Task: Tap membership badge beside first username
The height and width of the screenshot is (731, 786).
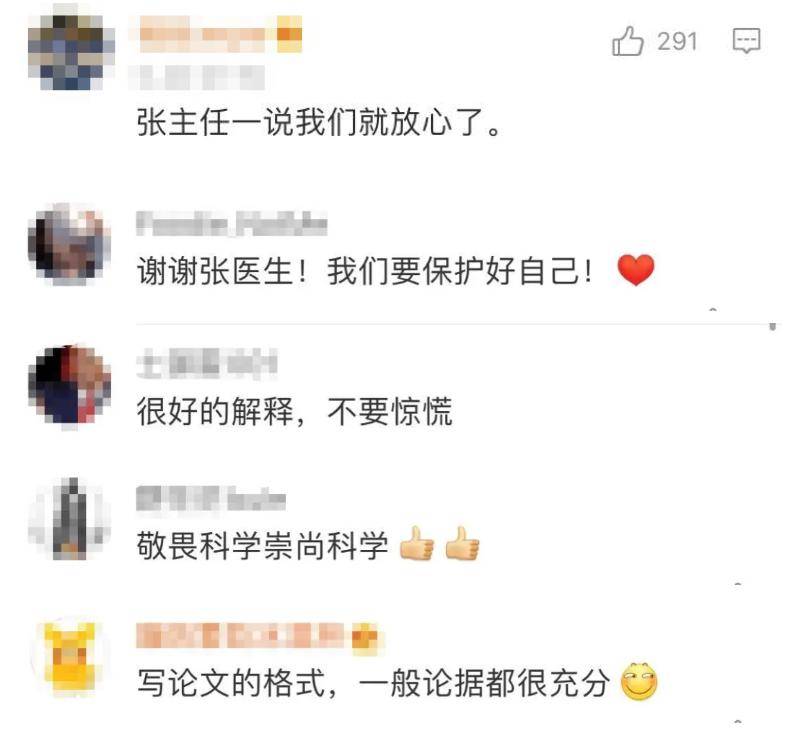Action: [x=290, y=34]
